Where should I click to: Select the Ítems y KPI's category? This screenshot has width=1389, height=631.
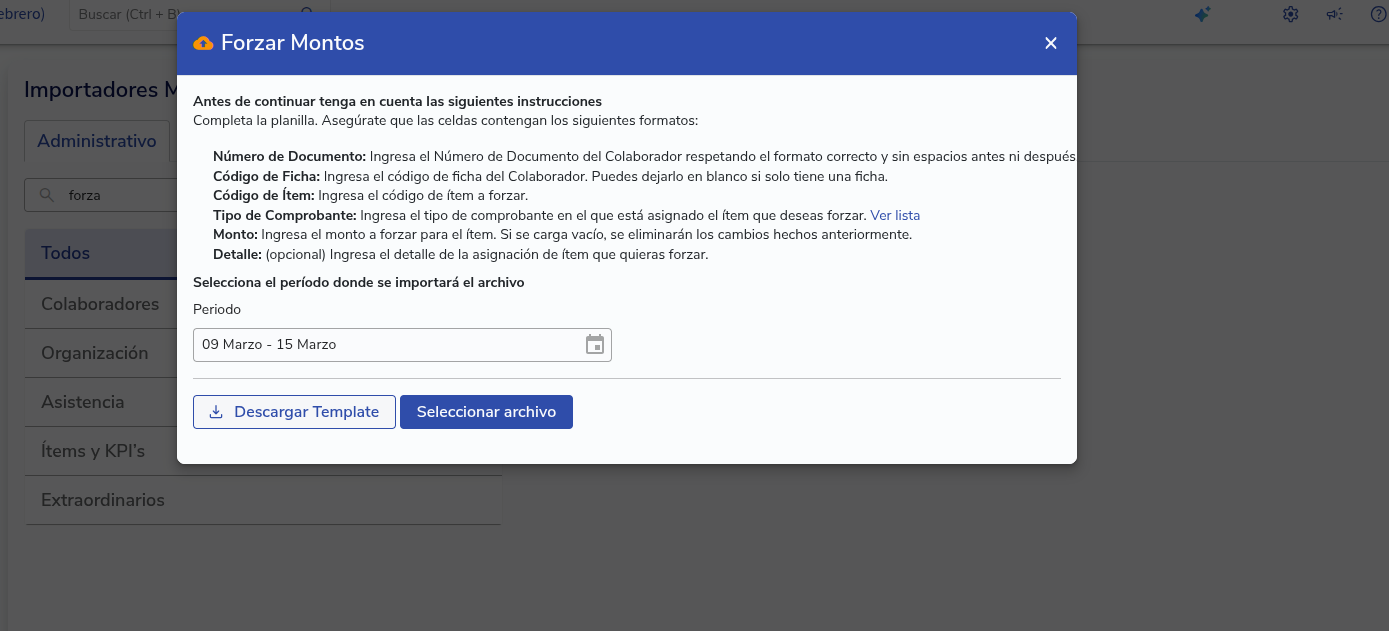point(93,451)
